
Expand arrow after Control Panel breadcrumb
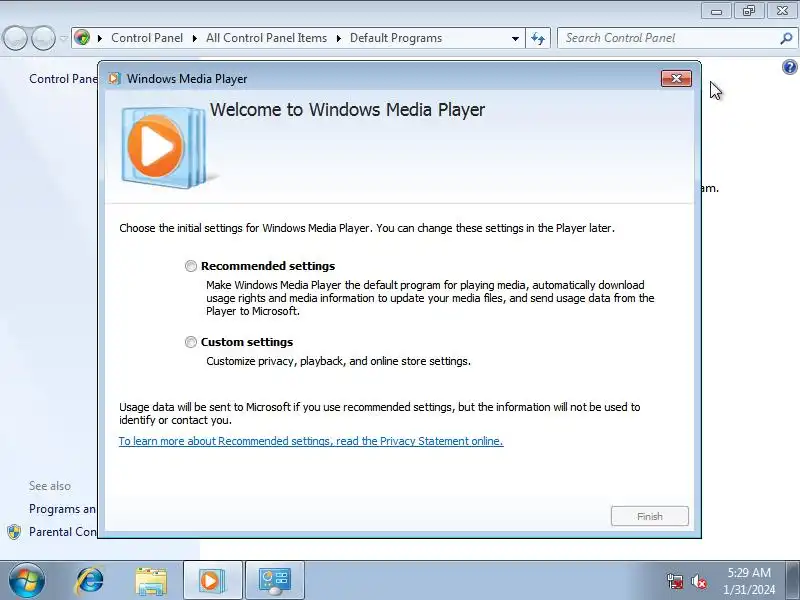[194, 38]
